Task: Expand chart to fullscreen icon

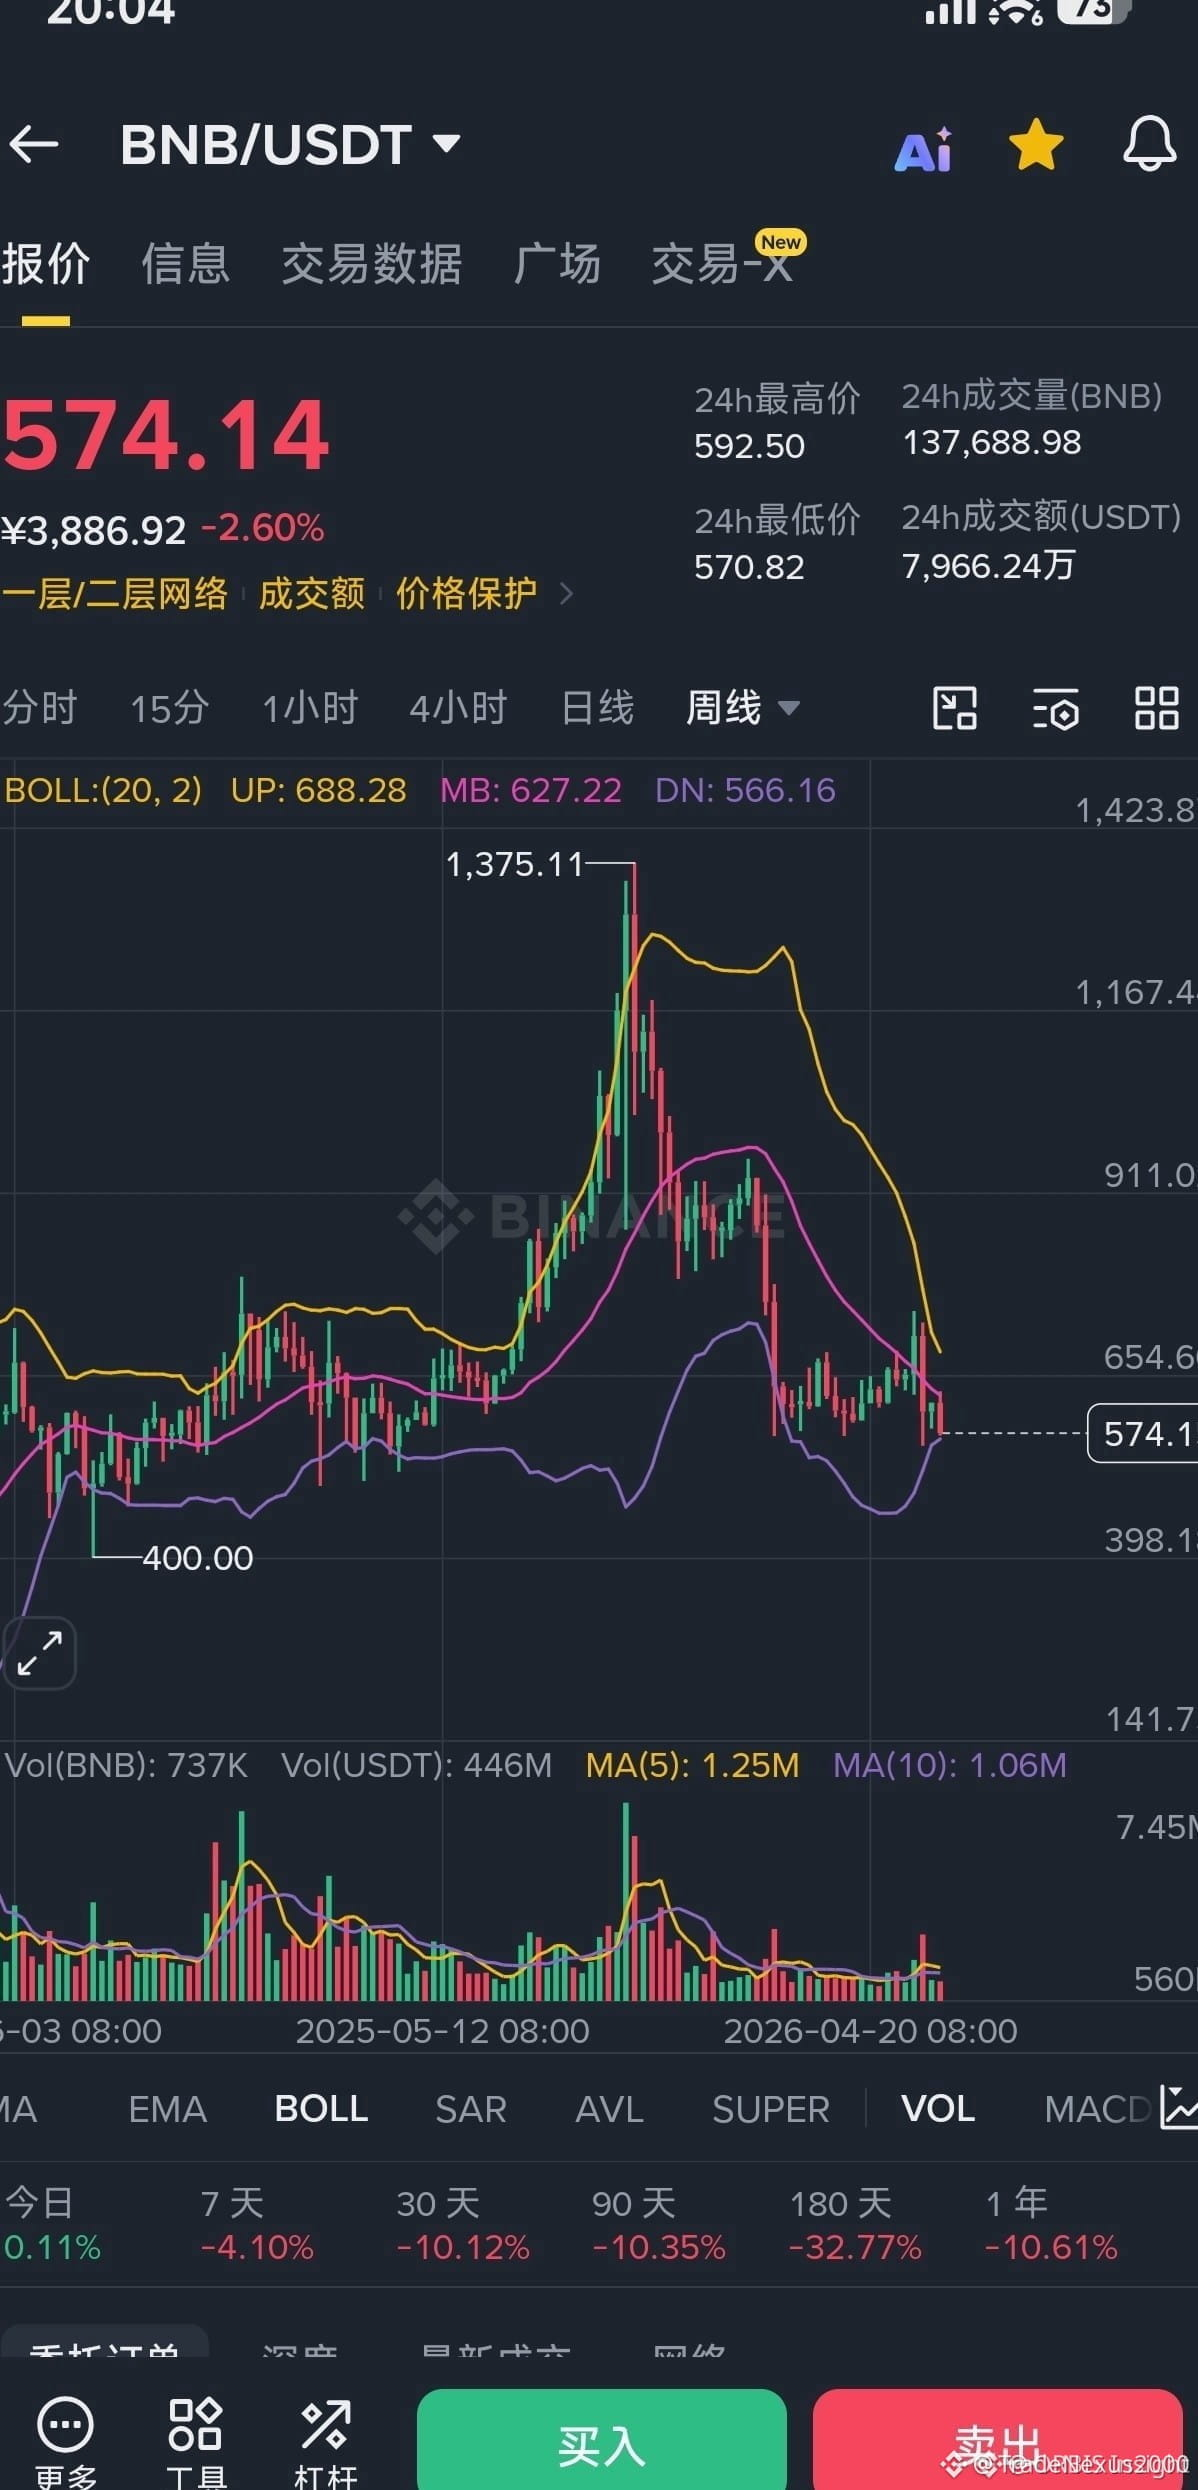Action: [x=40, y=1653]
